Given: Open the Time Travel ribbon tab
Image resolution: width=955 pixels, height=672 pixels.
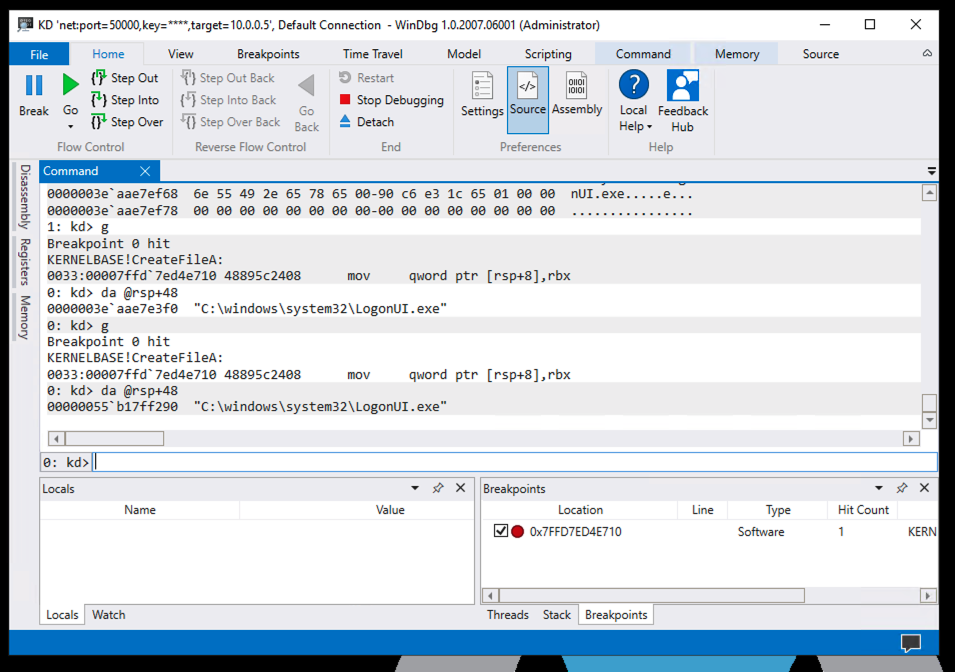Looking at the screenshot, I should pos(372,54).
